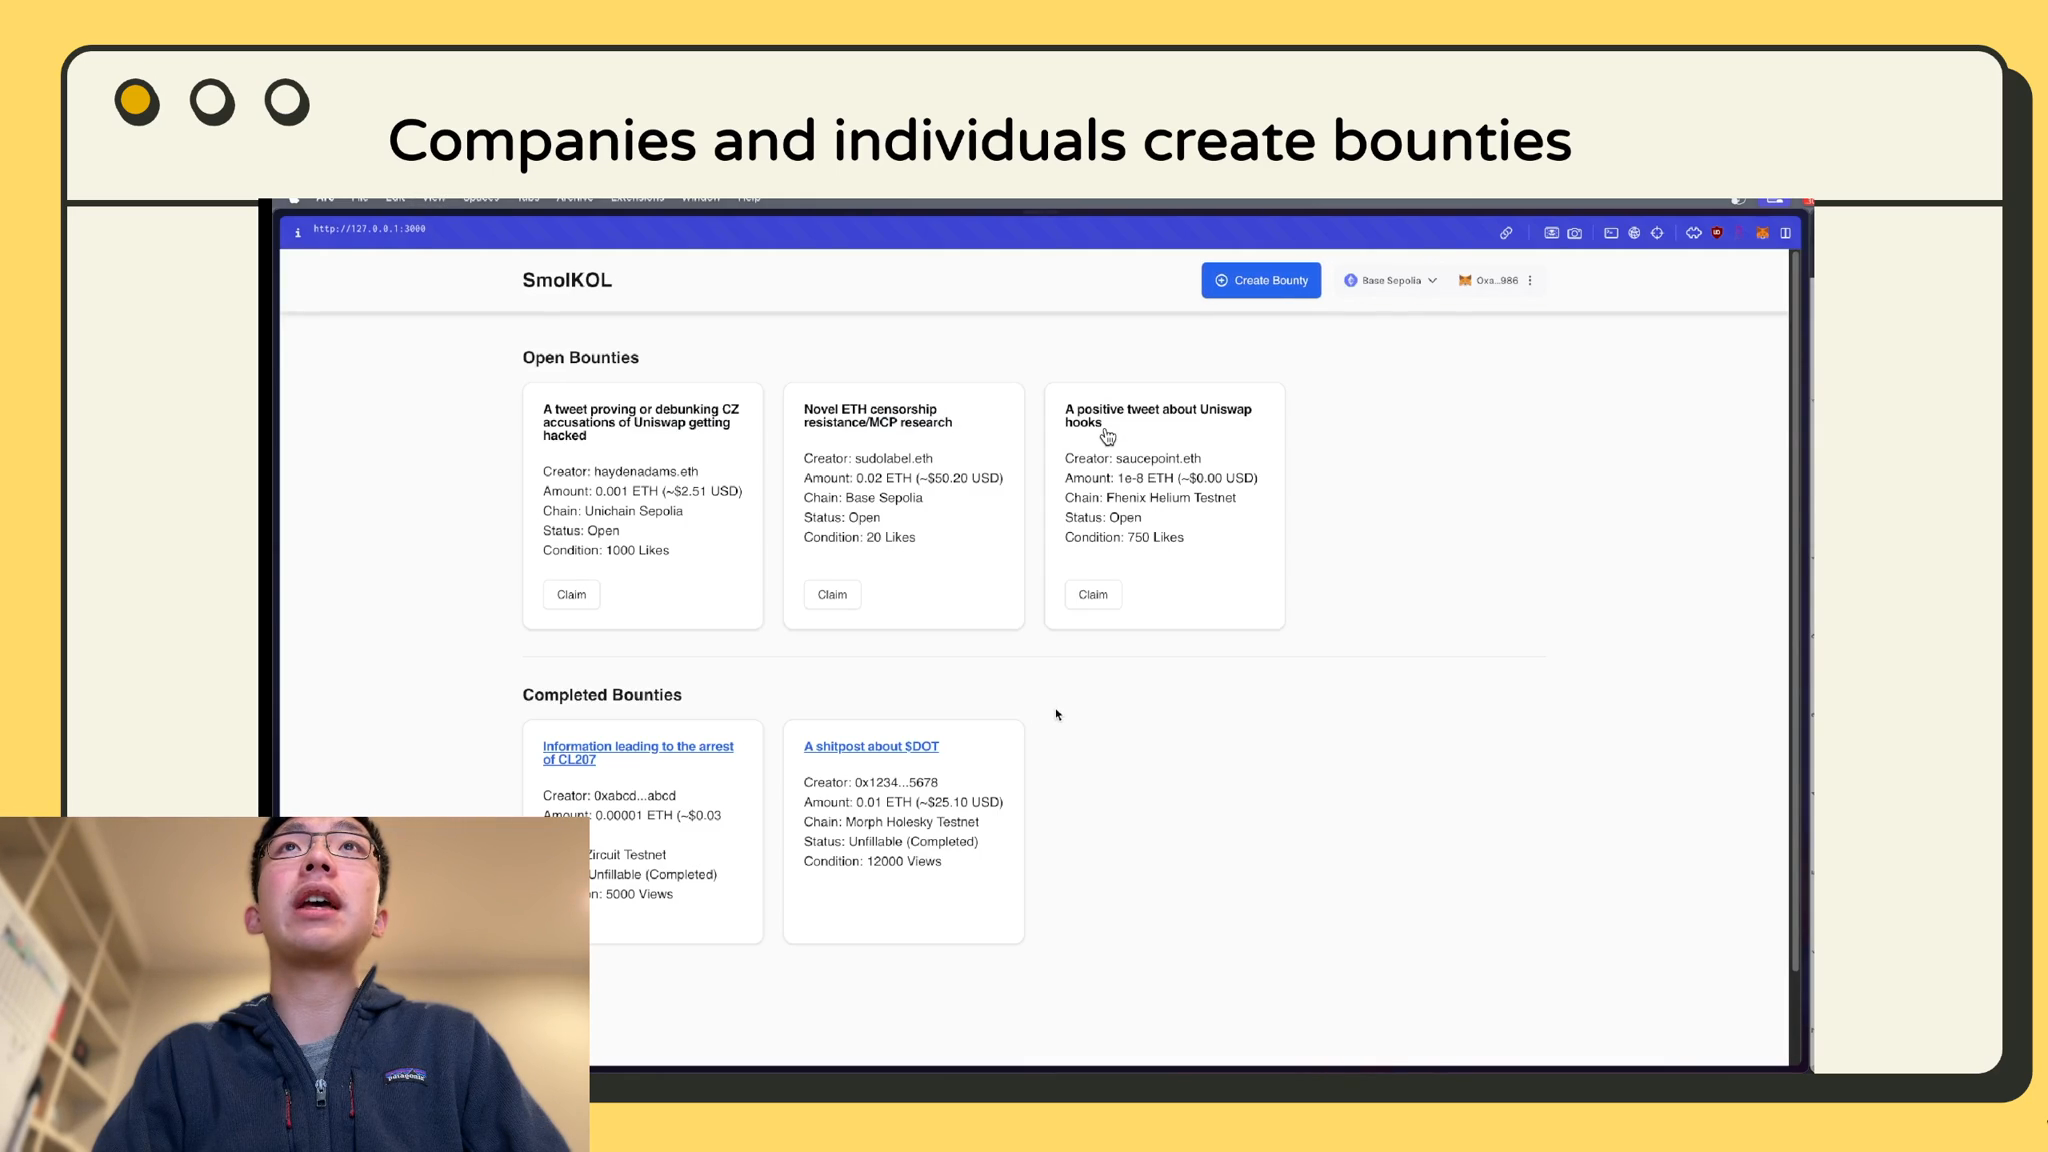The width and height of the screenshot is (2048, 1152).
Task: Toggle split view icon in browser toolbar
Action: tap(1785, 233)
